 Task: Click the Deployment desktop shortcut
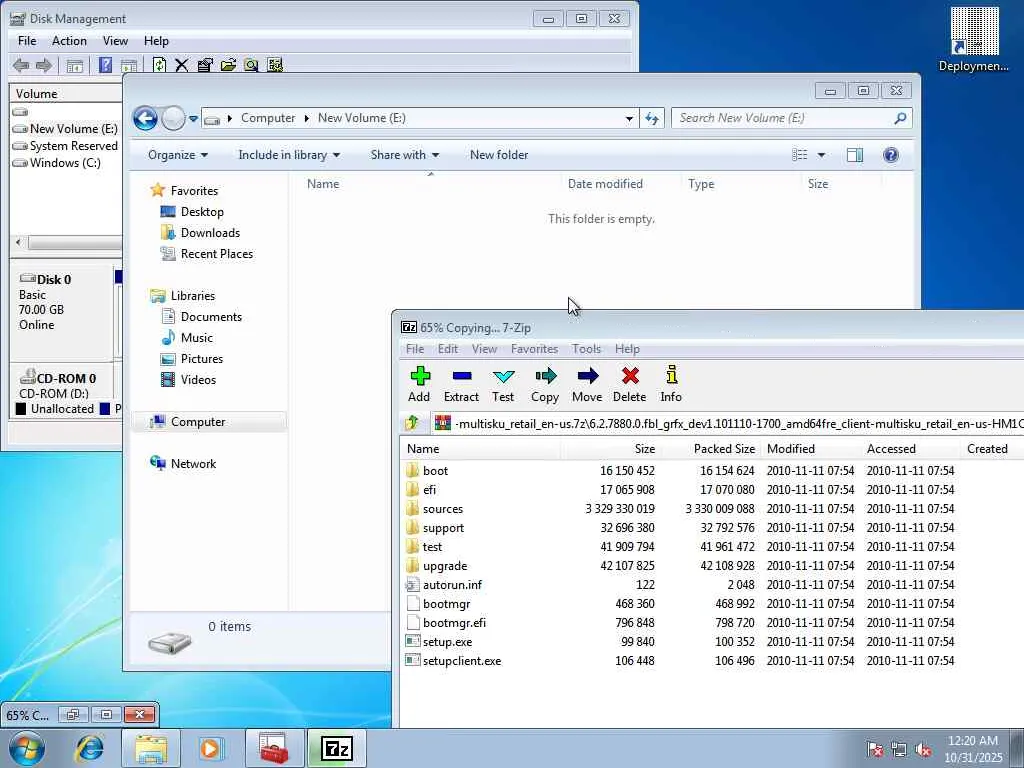tap(974, 39)
